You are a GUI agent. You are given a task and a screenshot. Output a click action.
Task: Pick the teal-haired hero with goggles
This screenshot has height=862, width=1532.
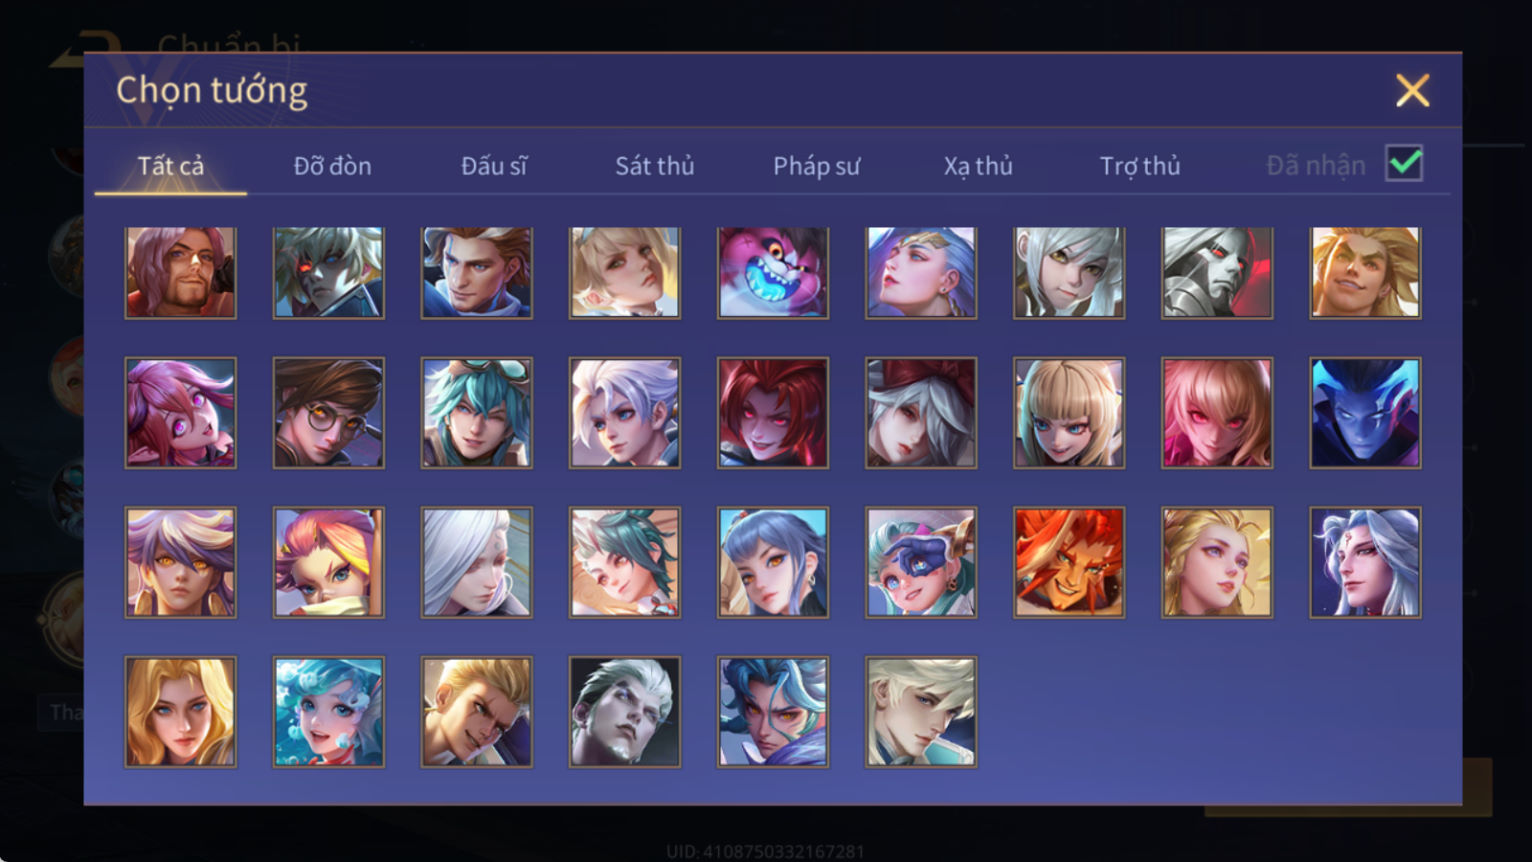[477, 413]
